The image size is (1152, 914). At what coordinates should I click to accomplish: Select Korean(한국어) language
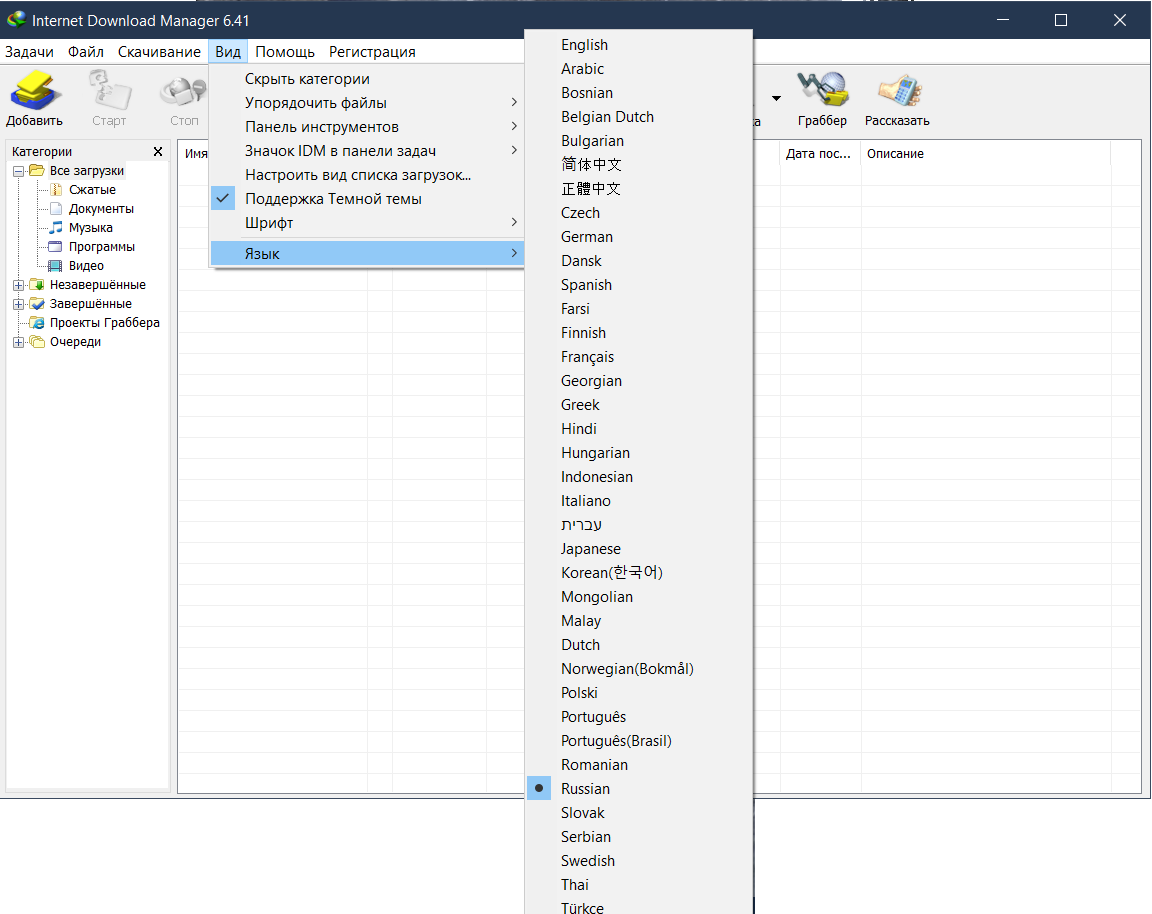coord(639,573)
